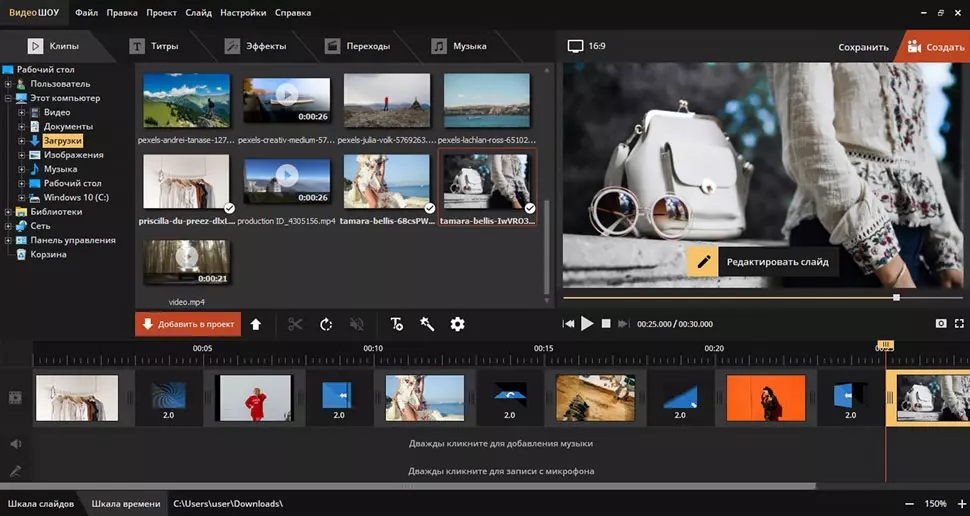
Task: Click the upward arrow folder-up icon
Action: pos(256,324)
